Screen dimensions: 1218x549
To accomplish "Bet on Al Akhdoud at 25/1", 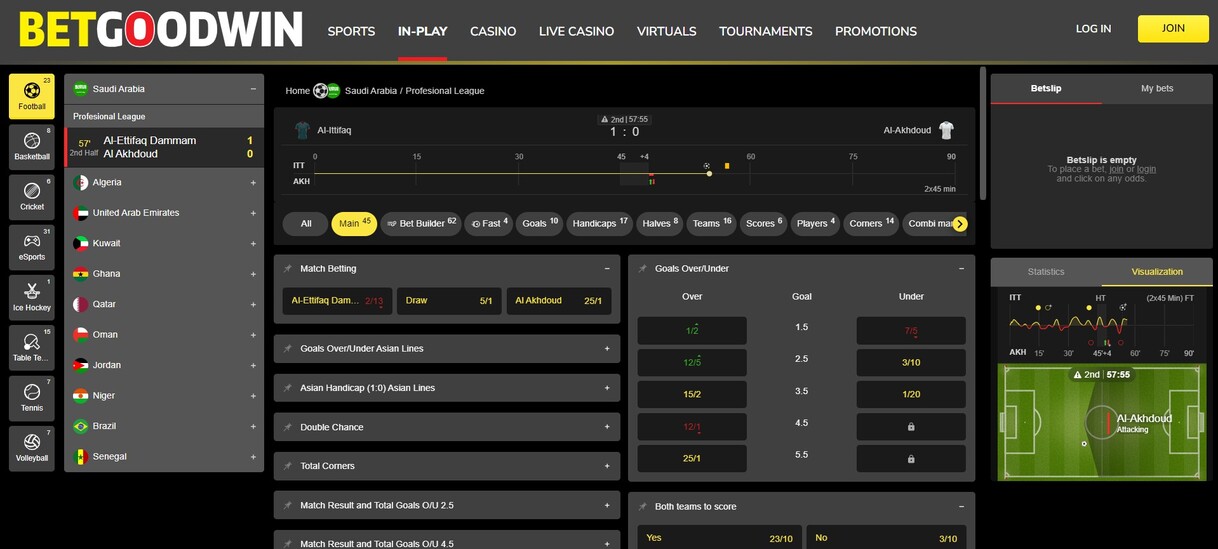I will click(559, 301).
